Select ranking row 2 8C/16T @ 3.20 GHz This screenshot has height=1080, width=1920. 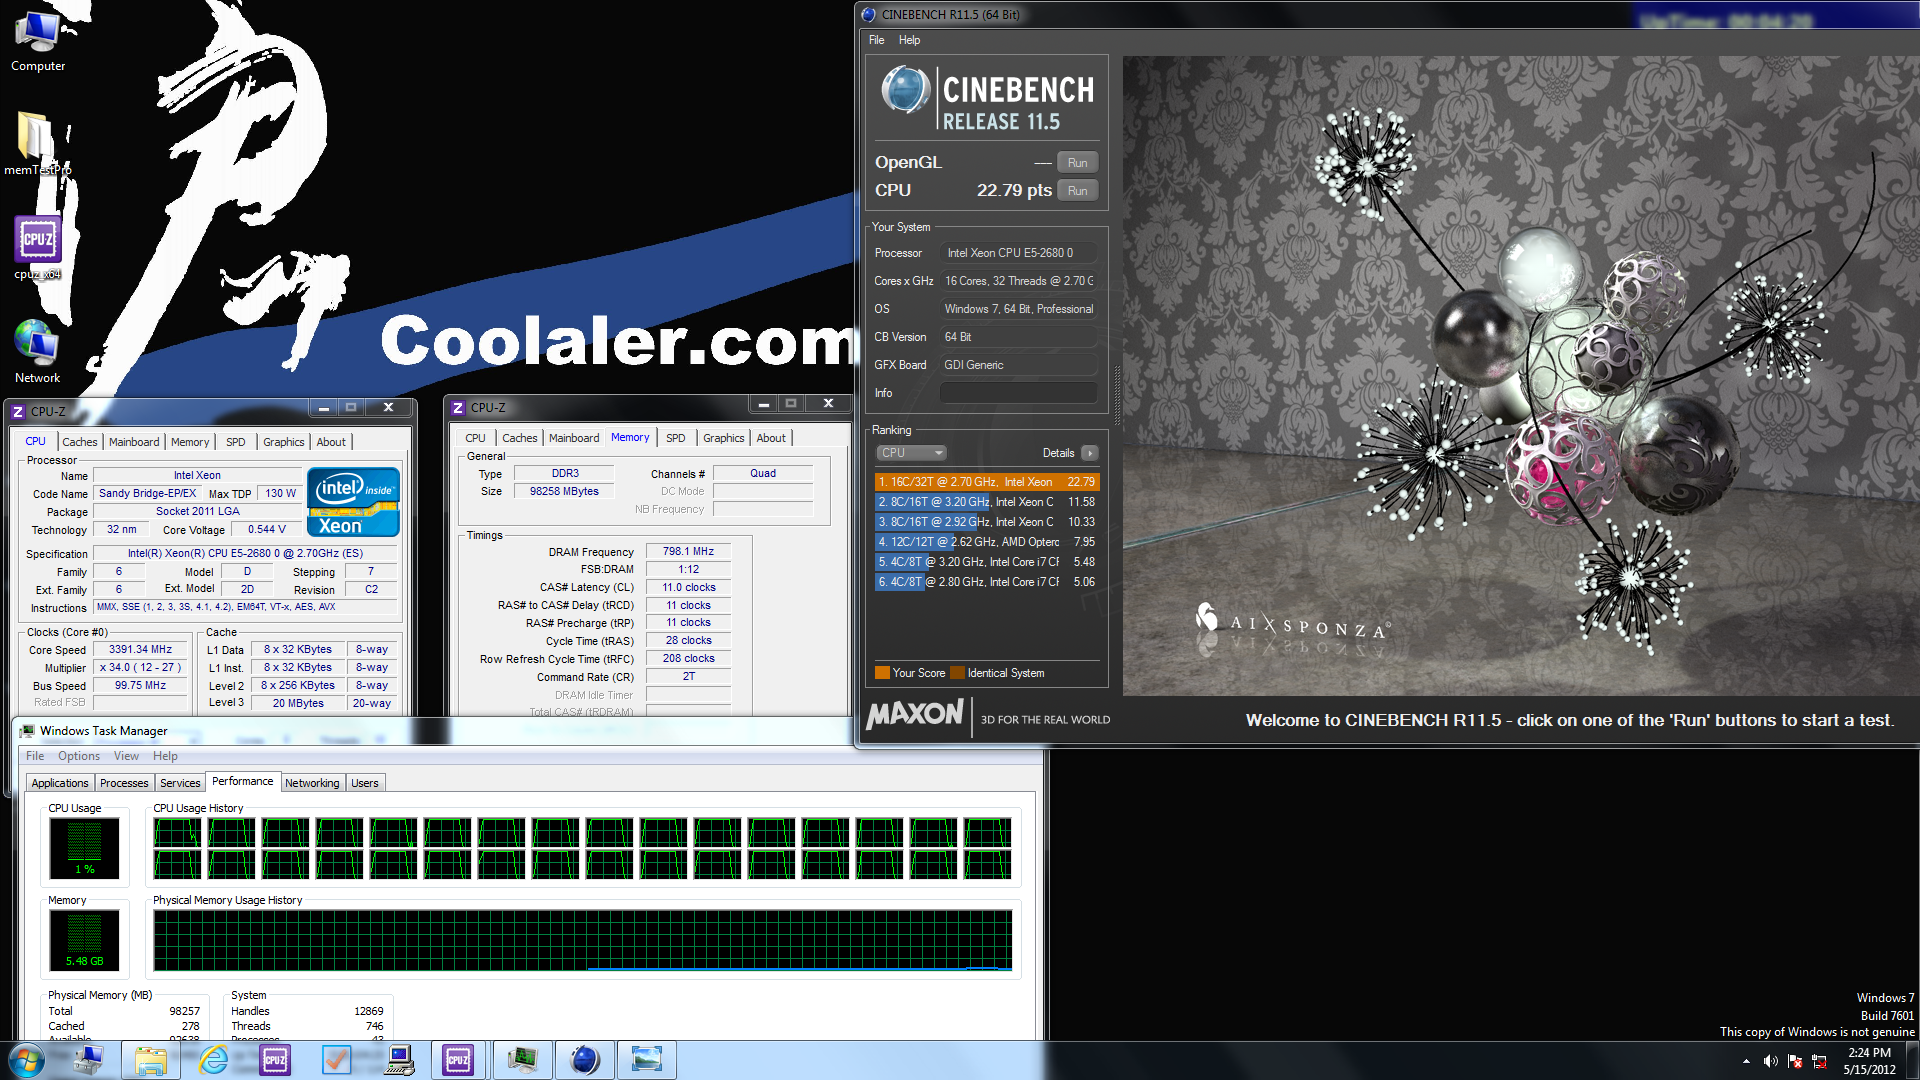coord(986,502)
